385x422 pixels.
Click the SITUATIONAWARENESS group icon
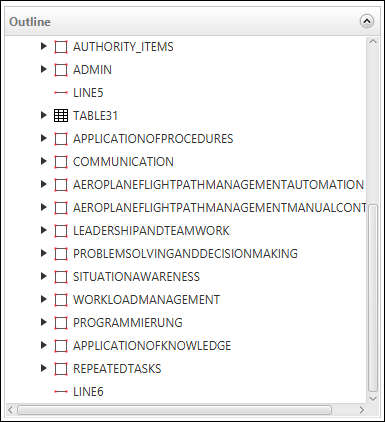tap(61, 277)
